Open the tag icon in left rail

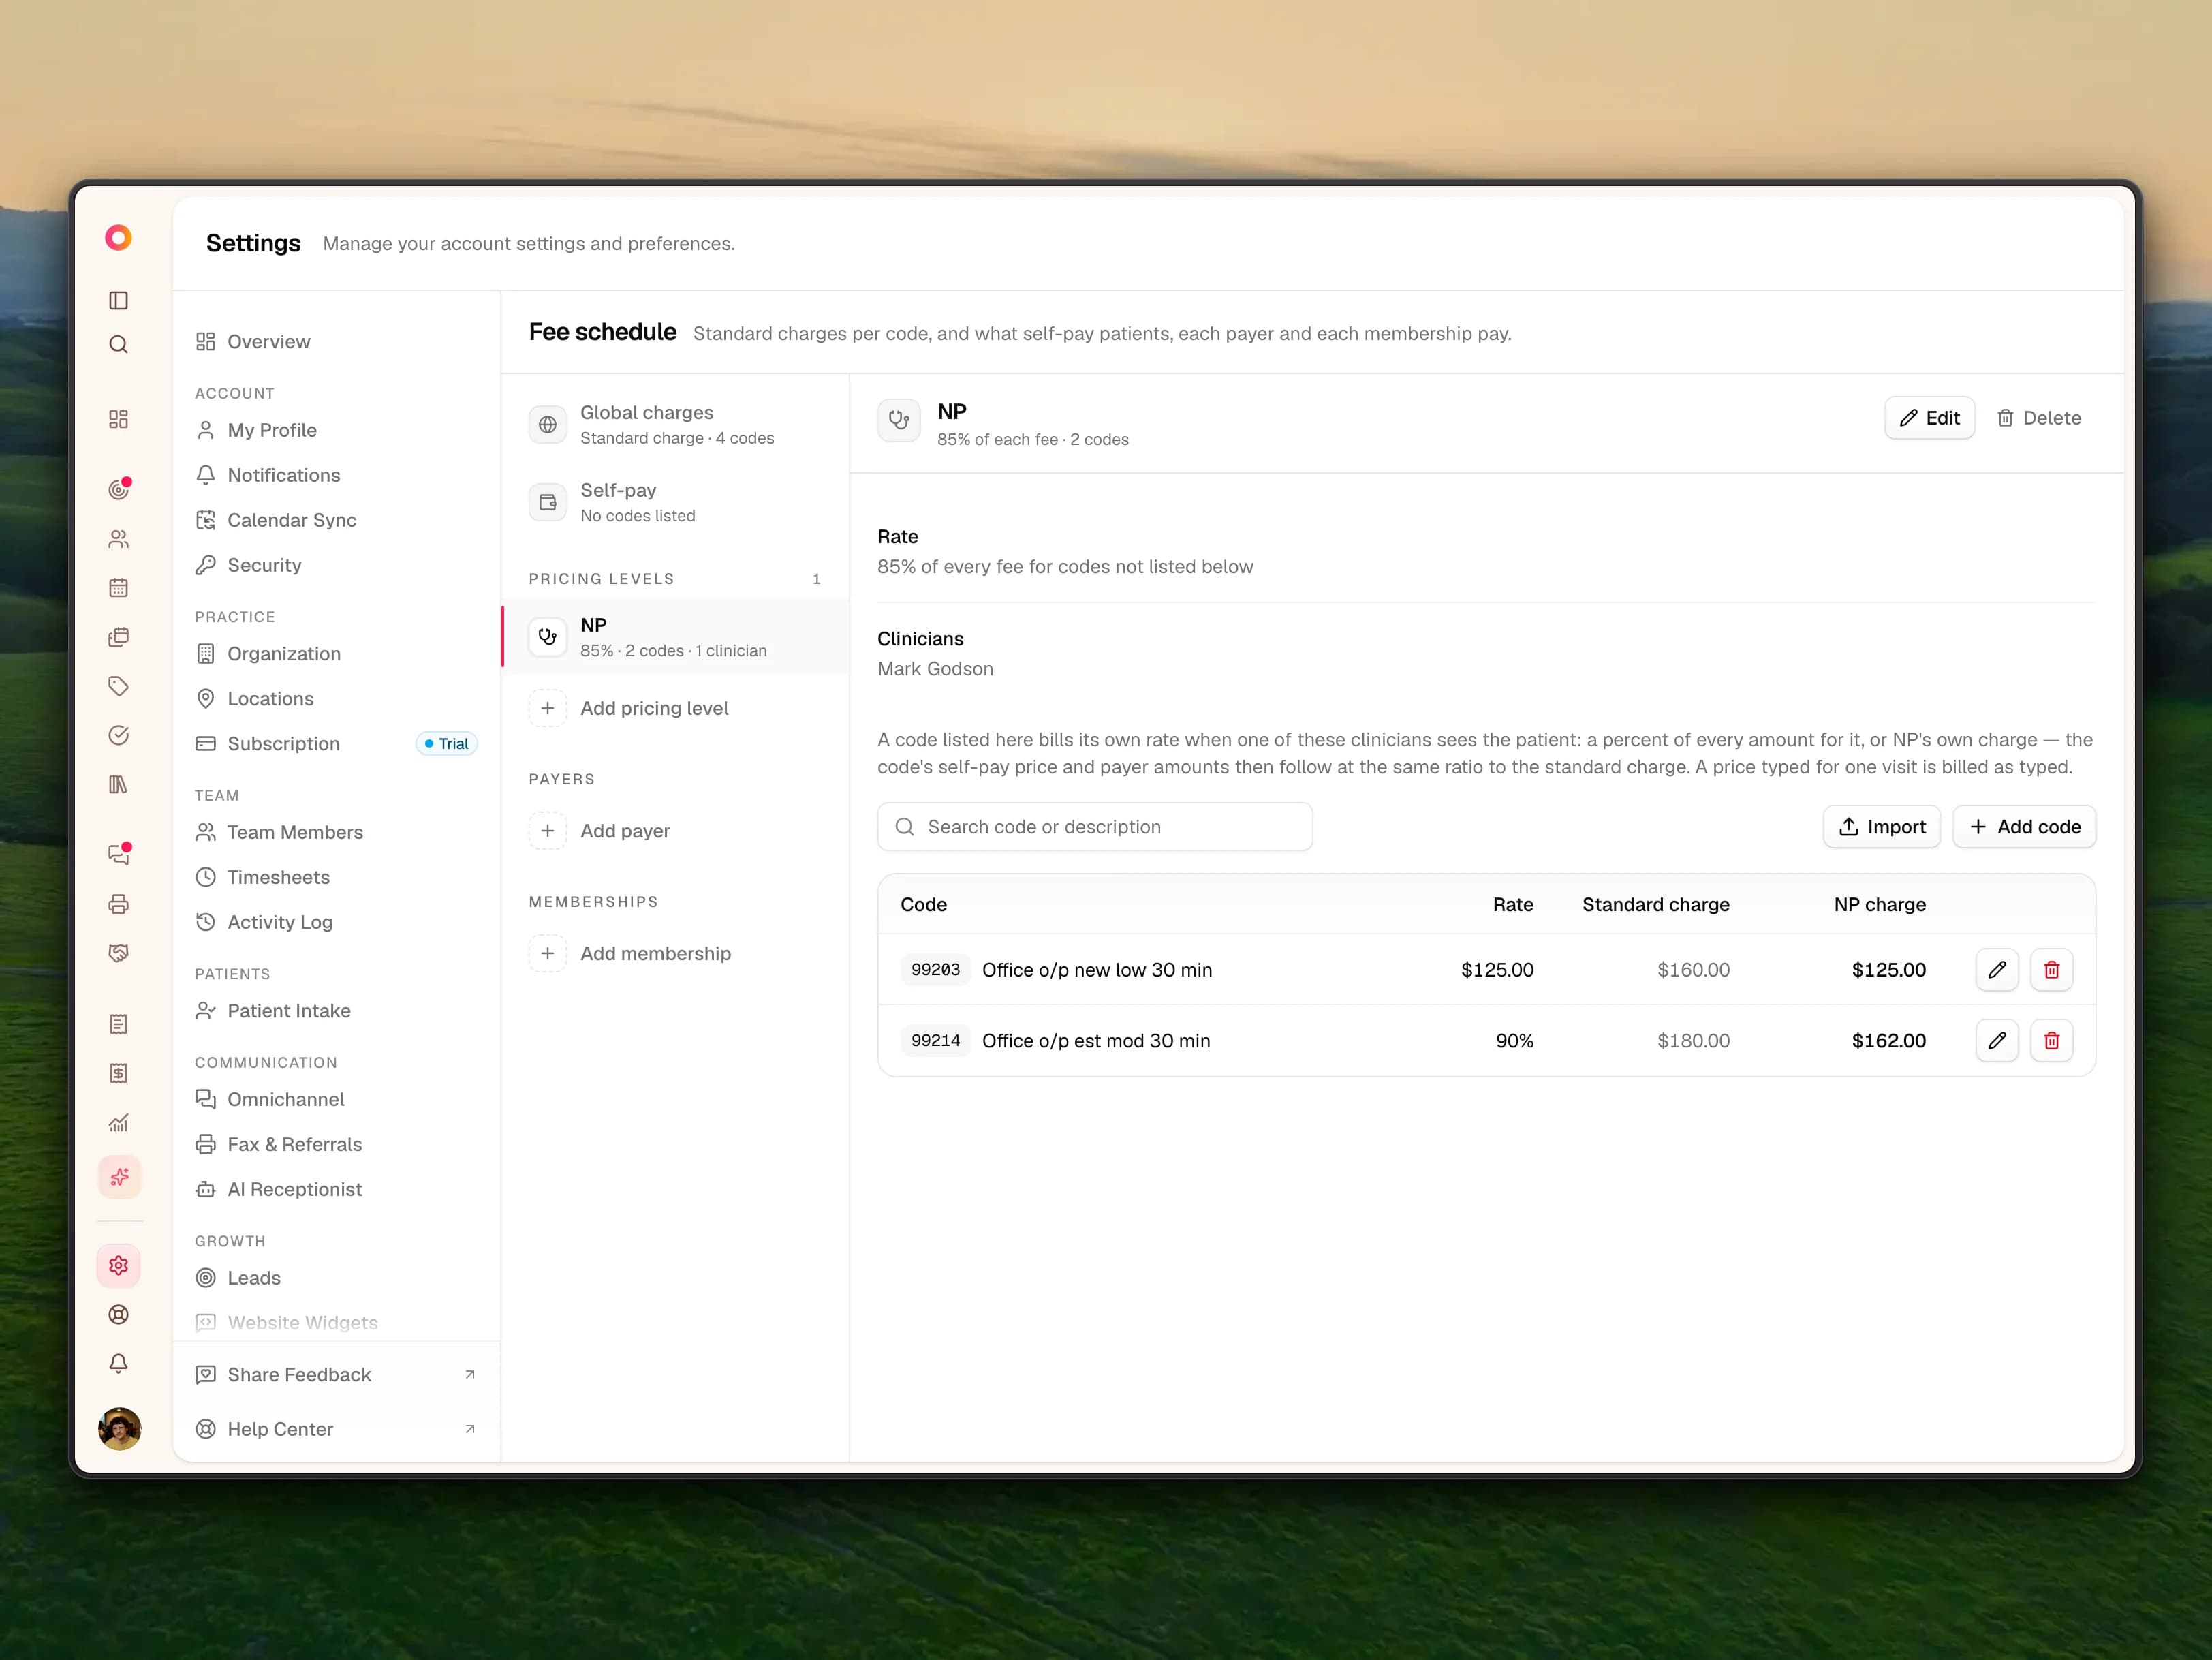click(118, 686)
